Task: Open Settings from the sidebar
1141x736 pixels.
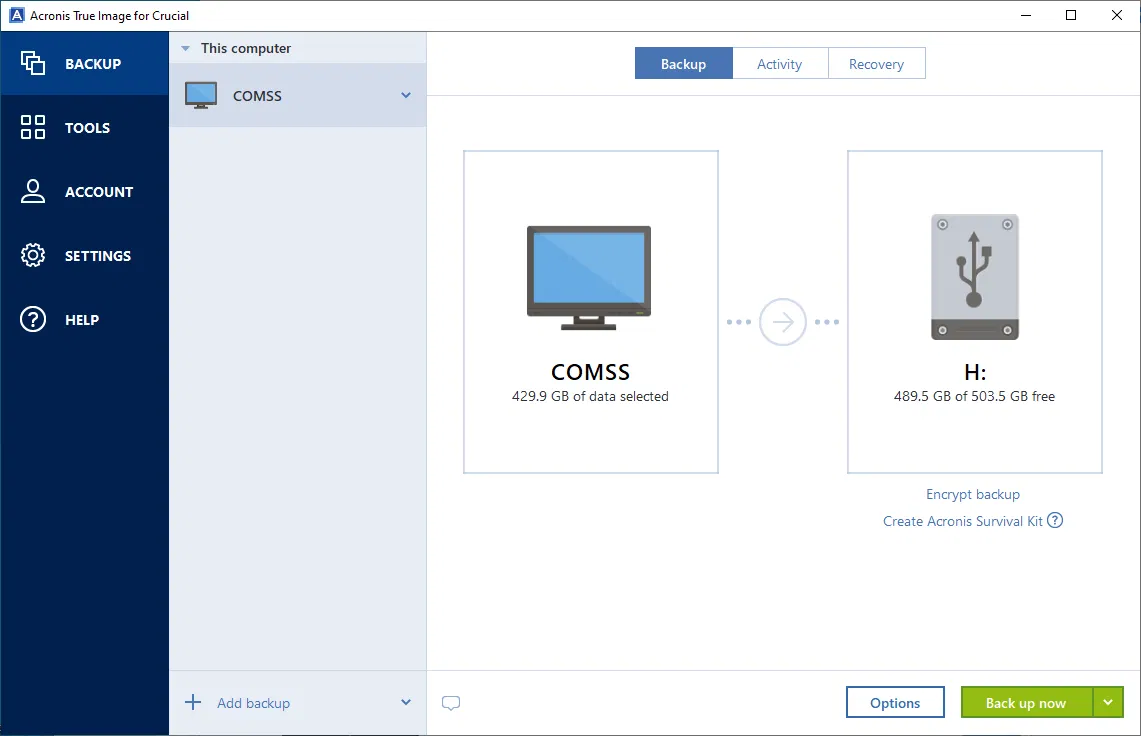Action: [33, 255]
